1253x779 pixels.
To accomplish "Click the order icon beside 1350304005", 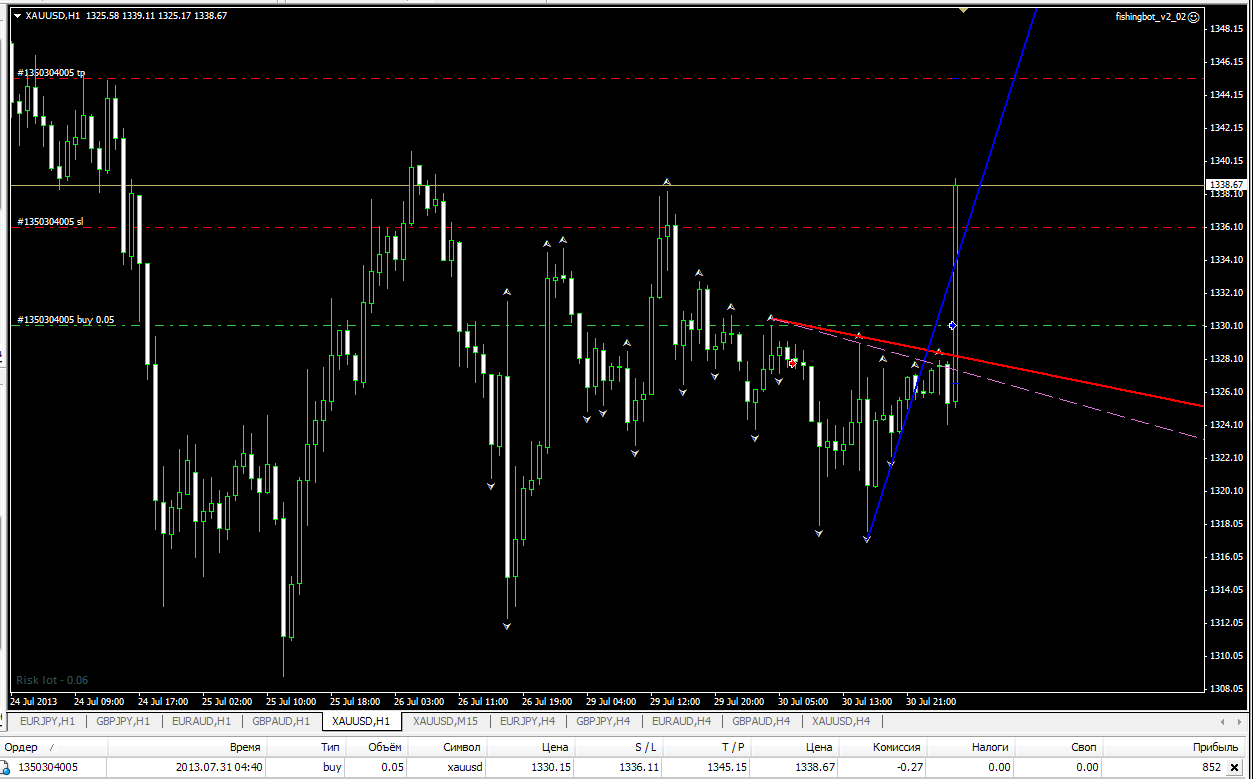I will click(5, 768).
